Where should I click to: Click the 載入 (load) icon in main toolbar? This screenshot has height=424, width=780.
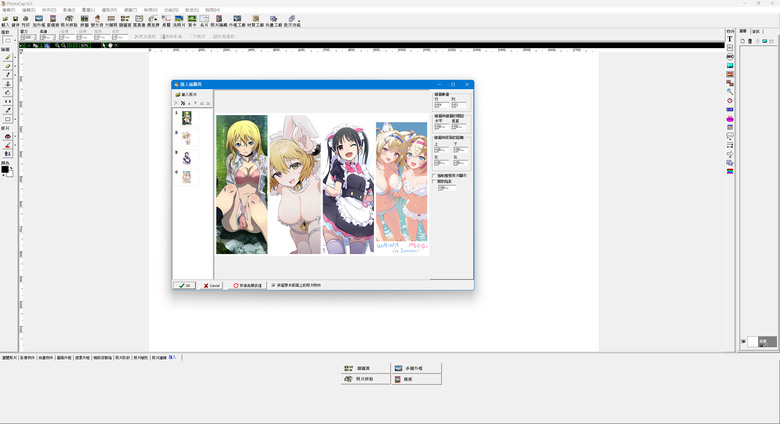(x=5, y=21)
